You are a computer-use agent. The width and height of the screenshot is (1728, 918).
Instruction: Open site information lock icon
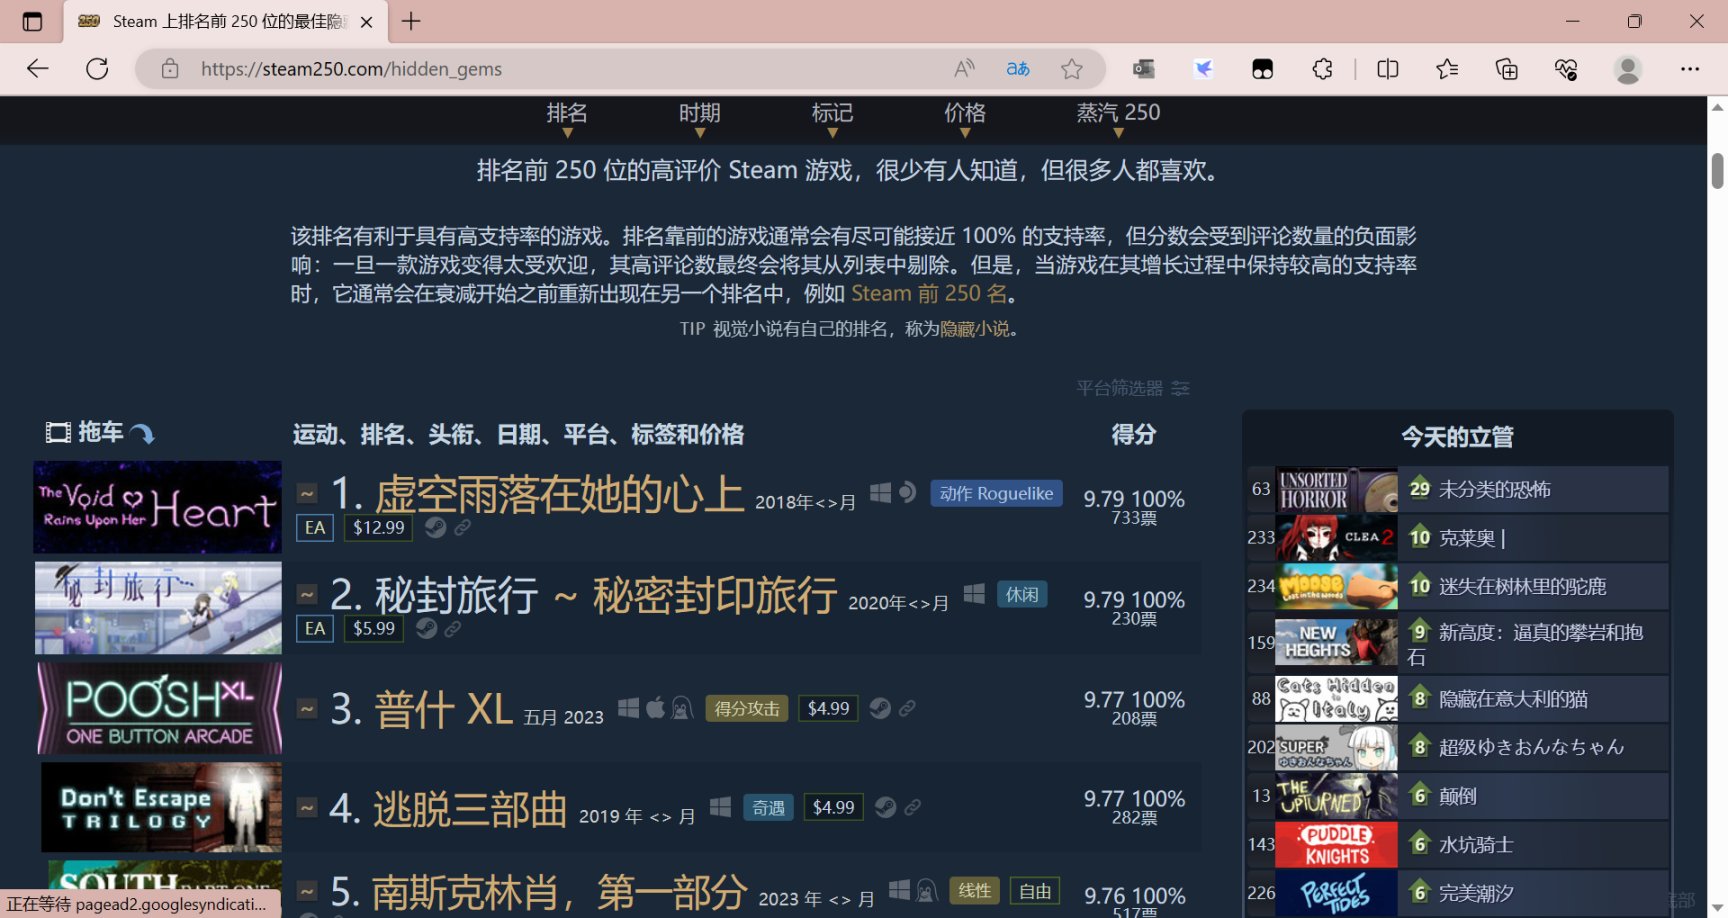coord(170,69)
